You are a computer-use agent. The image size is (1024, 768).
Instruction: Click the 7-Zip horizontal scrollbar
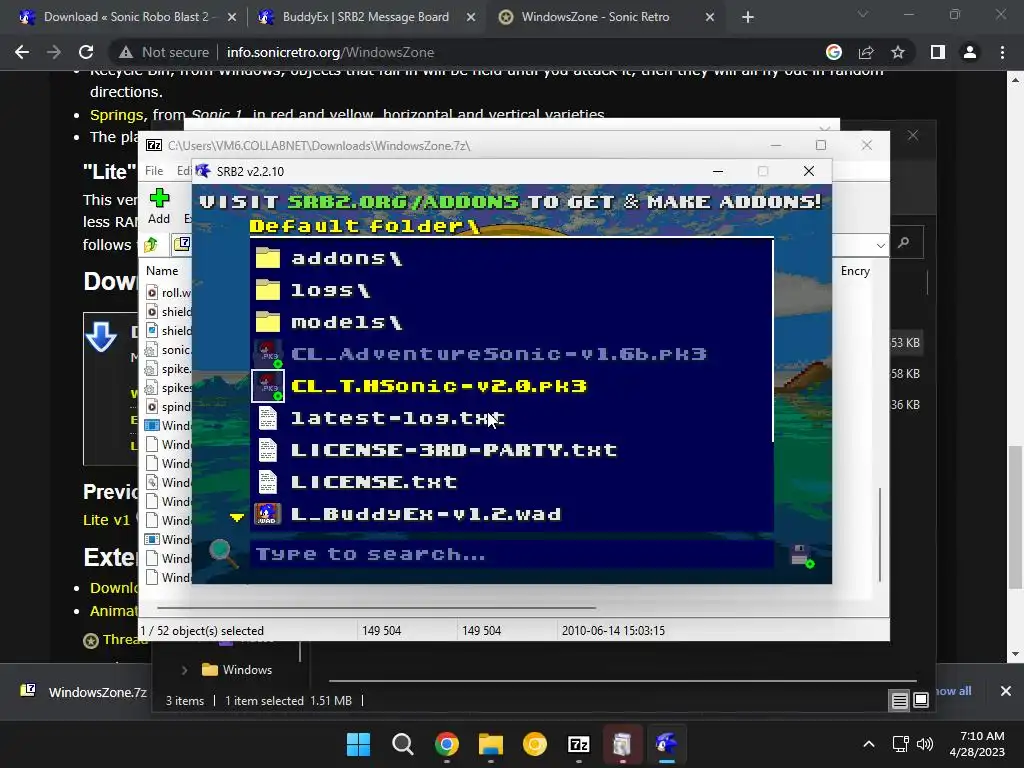[x=376, y=607]
